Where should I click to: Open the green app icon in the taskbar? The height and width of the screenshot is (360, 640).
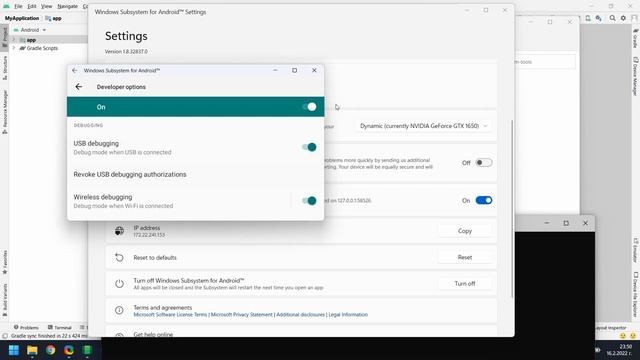tap(87, 350)
